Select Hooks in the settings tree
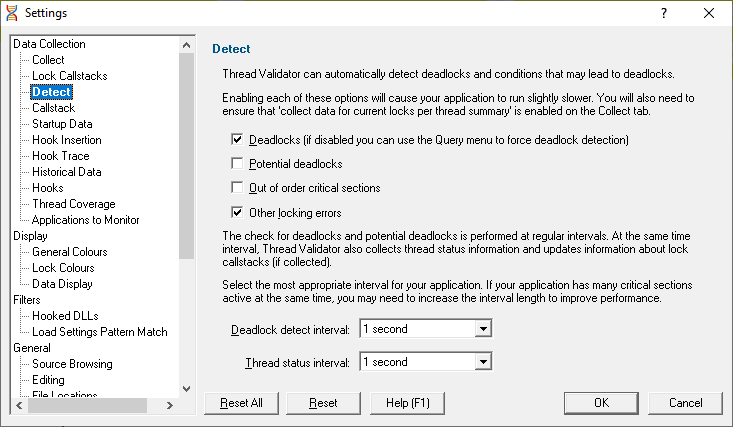The height and width of the screenshot is (427, 733). (x=48, y=188)
